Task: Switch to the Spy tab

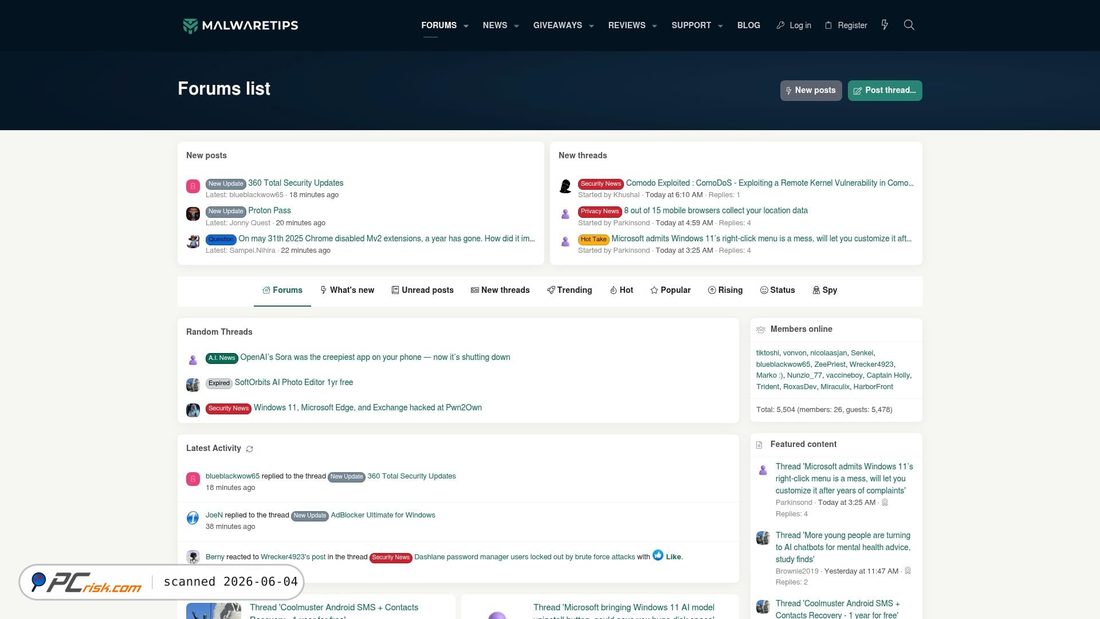Action: click(824, 291)
